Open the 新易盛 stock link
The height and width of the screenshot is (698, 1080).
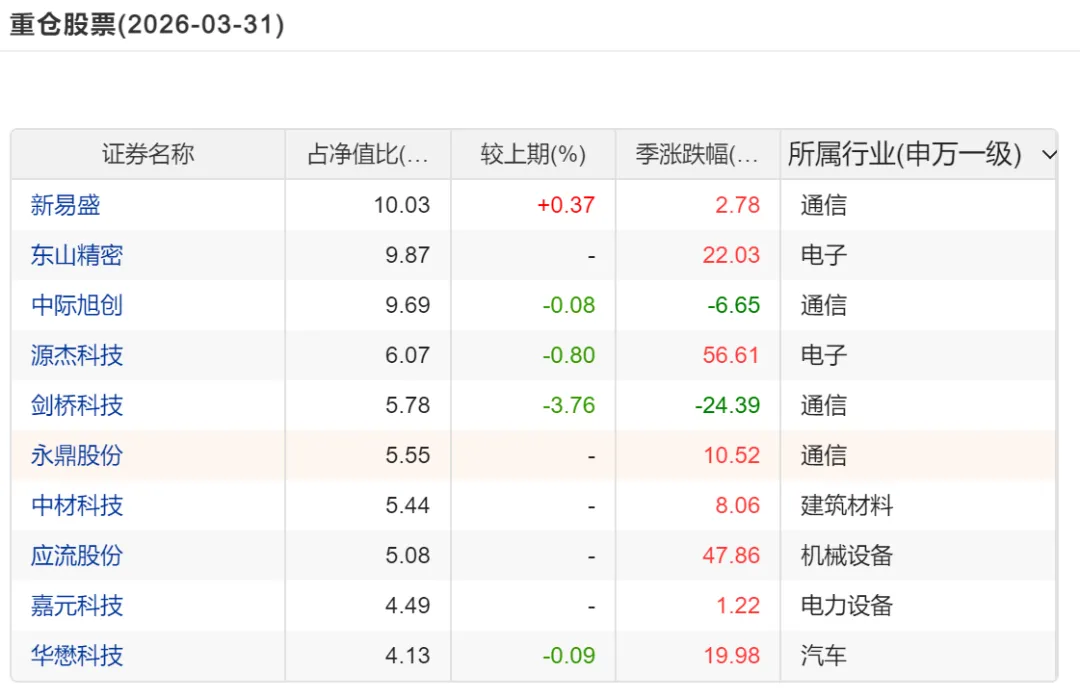pyautogui.click(x=65, y=205)
